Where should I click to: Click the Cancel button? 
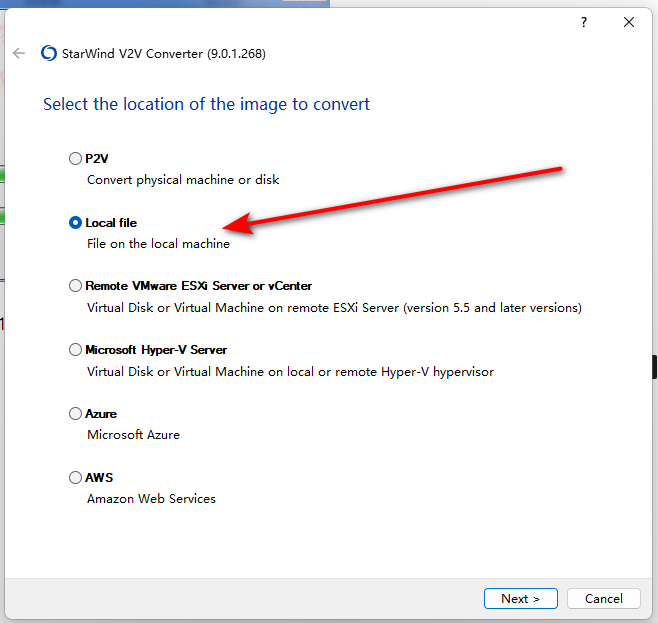pyautogui.click(x=603, y=598)
